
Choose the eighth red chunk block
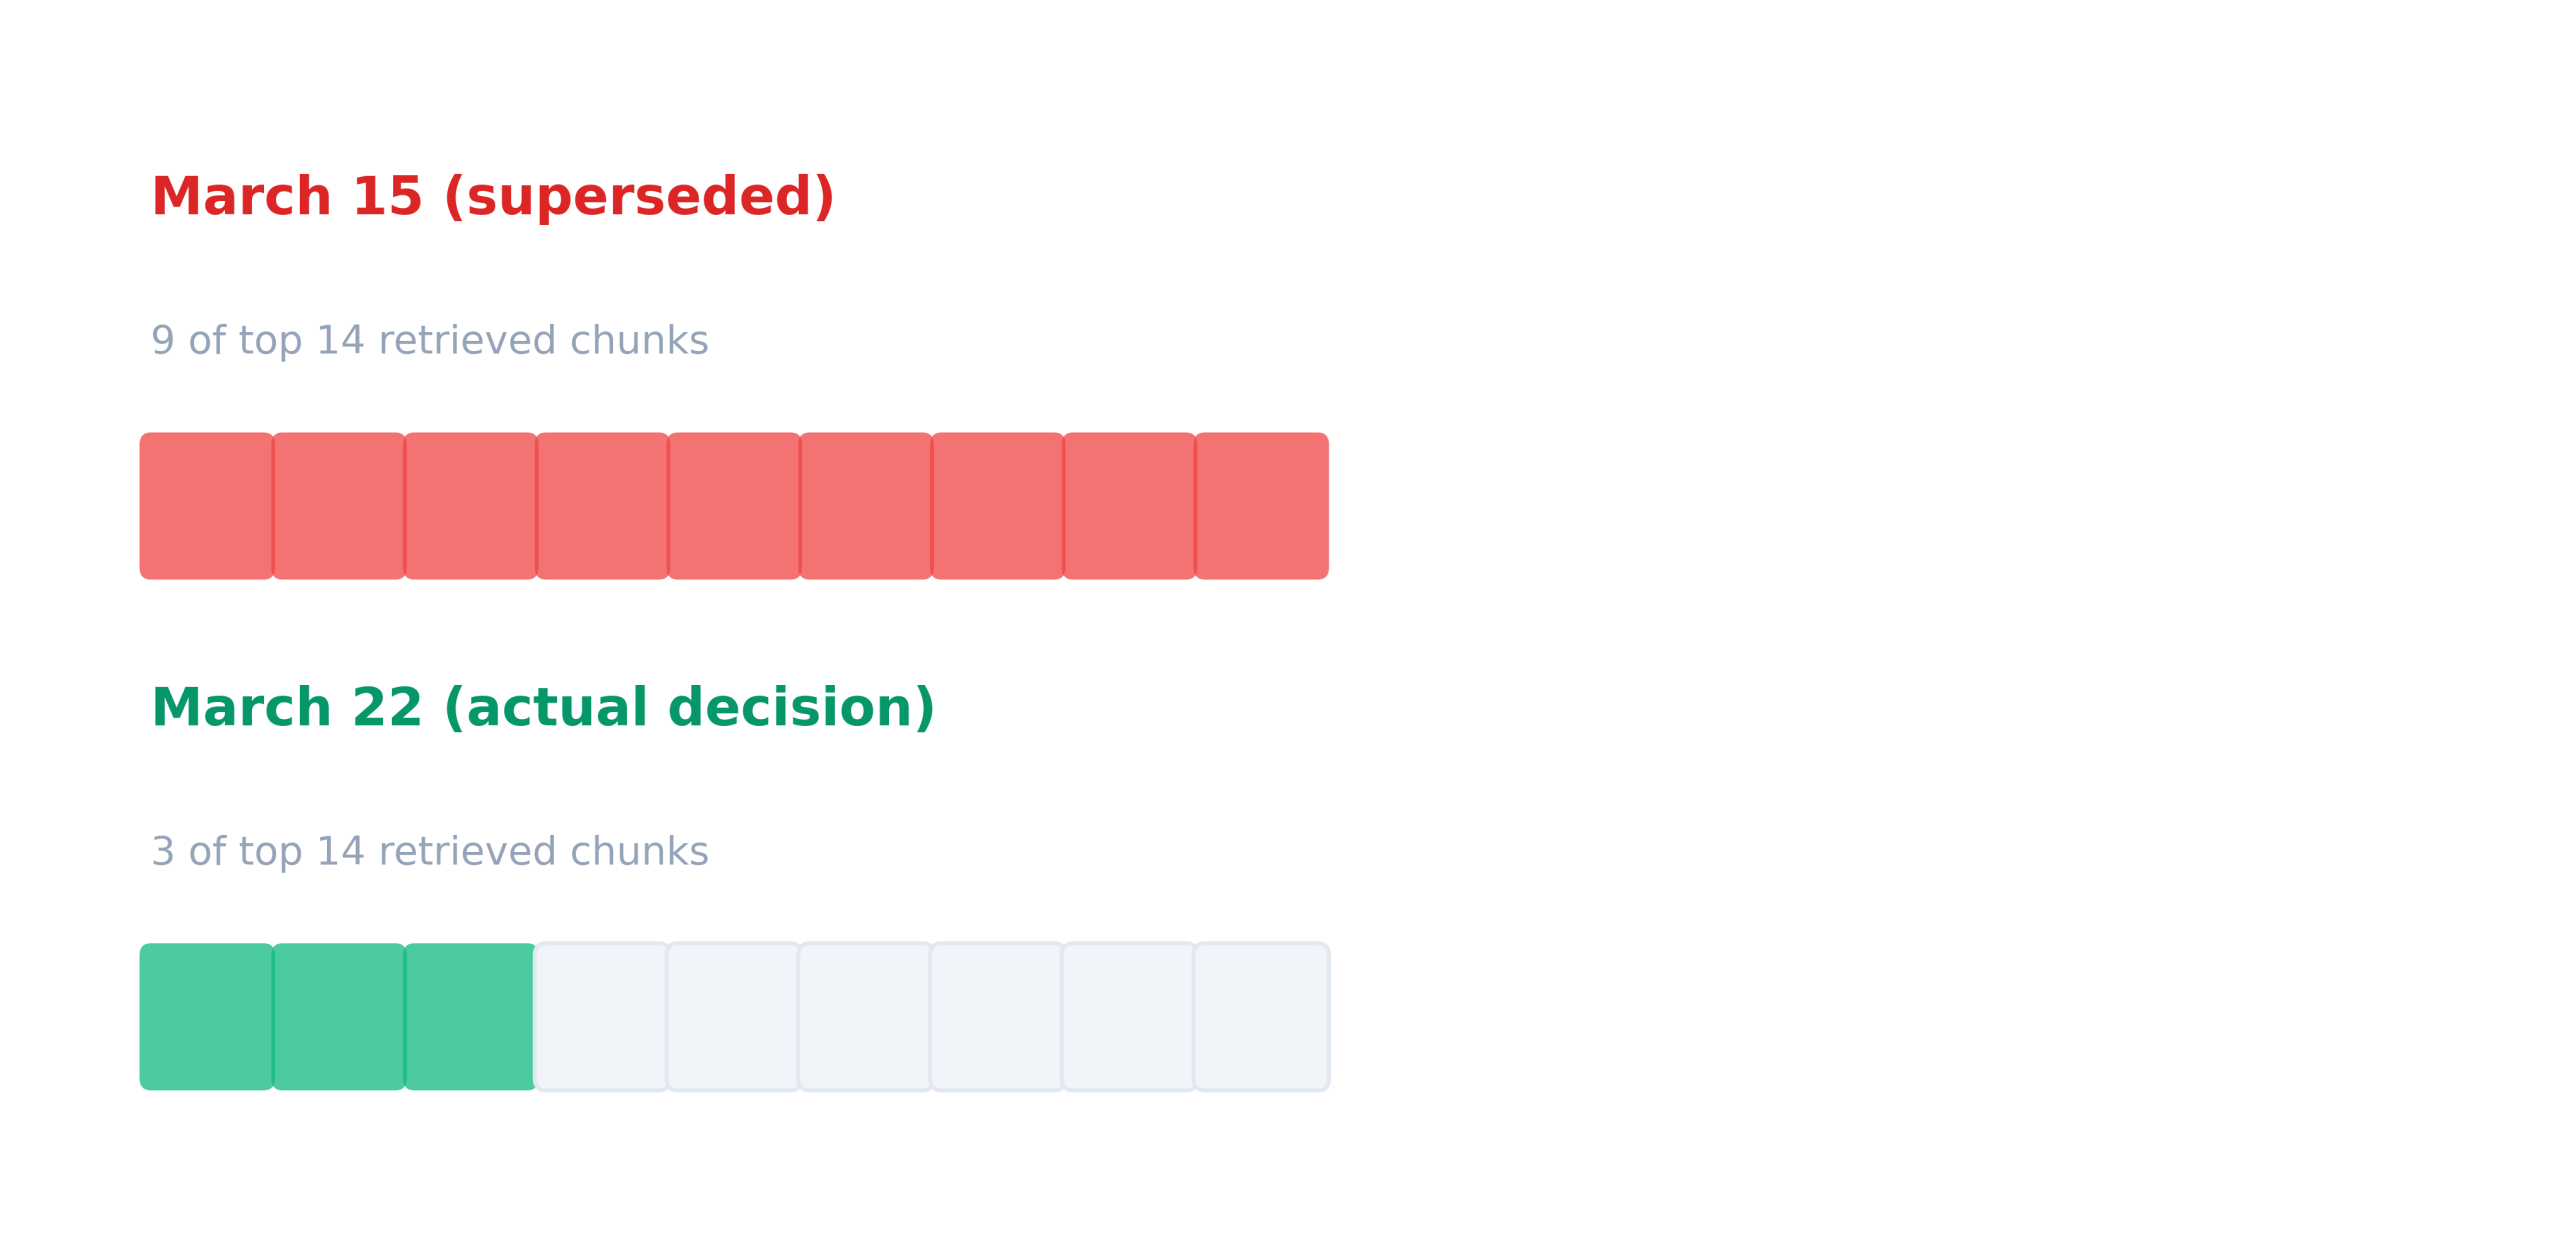[x=1129, y=506]
